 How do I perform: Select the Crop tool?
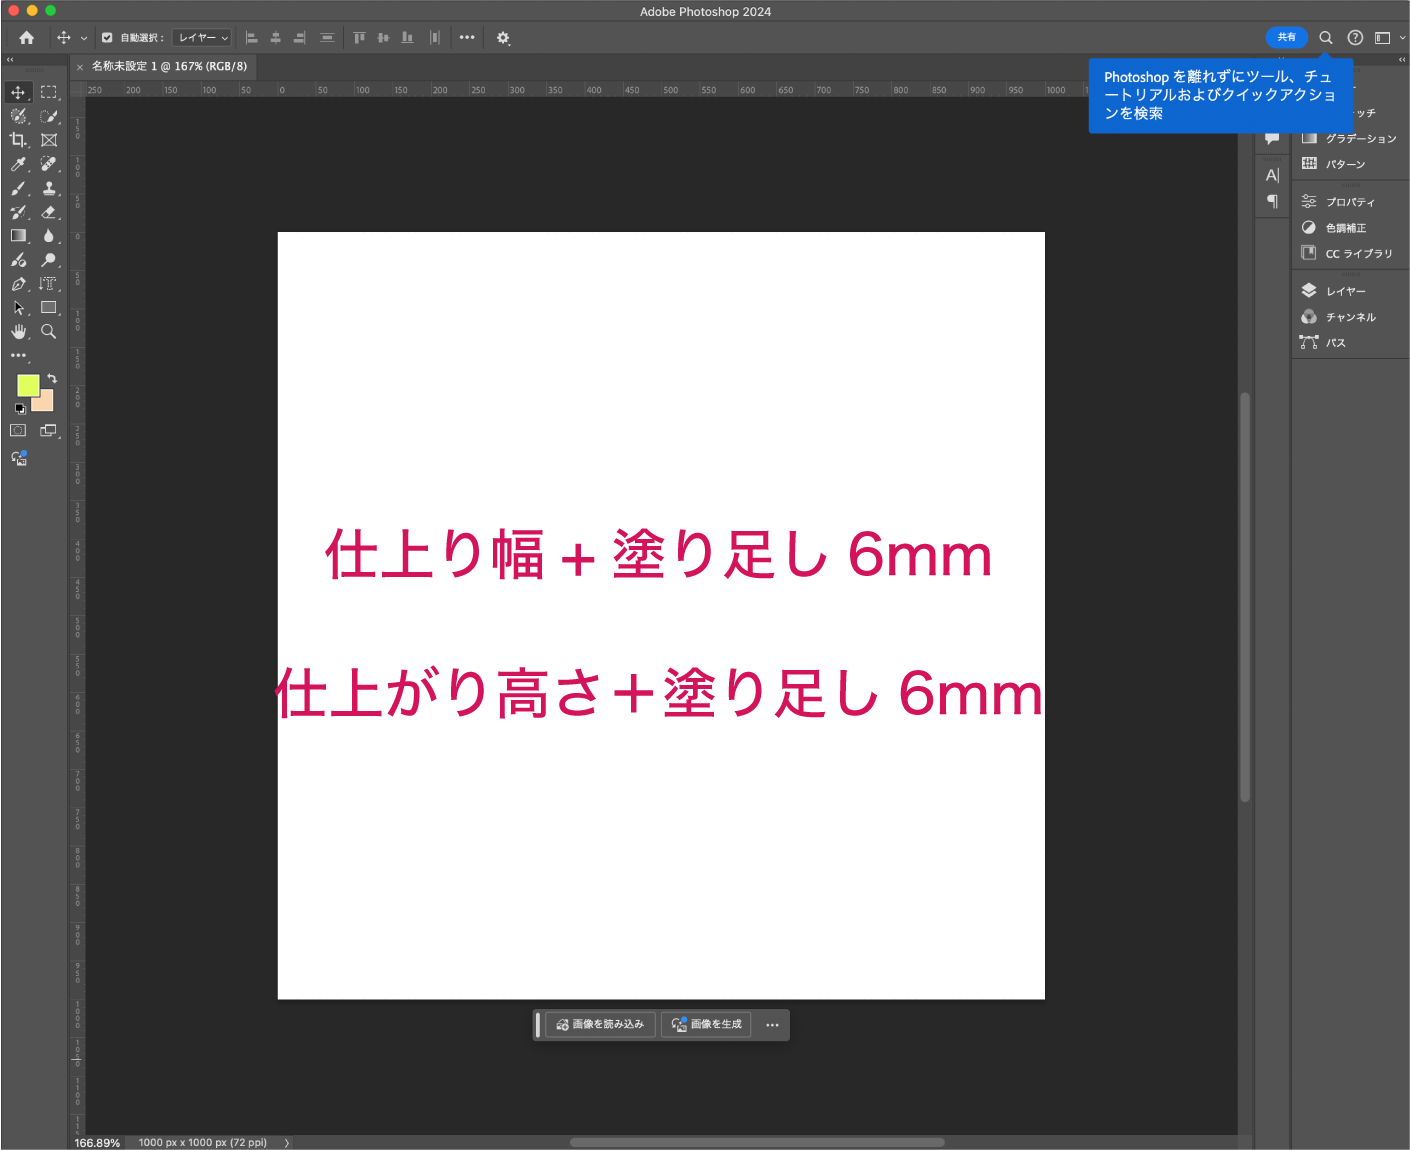(18, 140)
